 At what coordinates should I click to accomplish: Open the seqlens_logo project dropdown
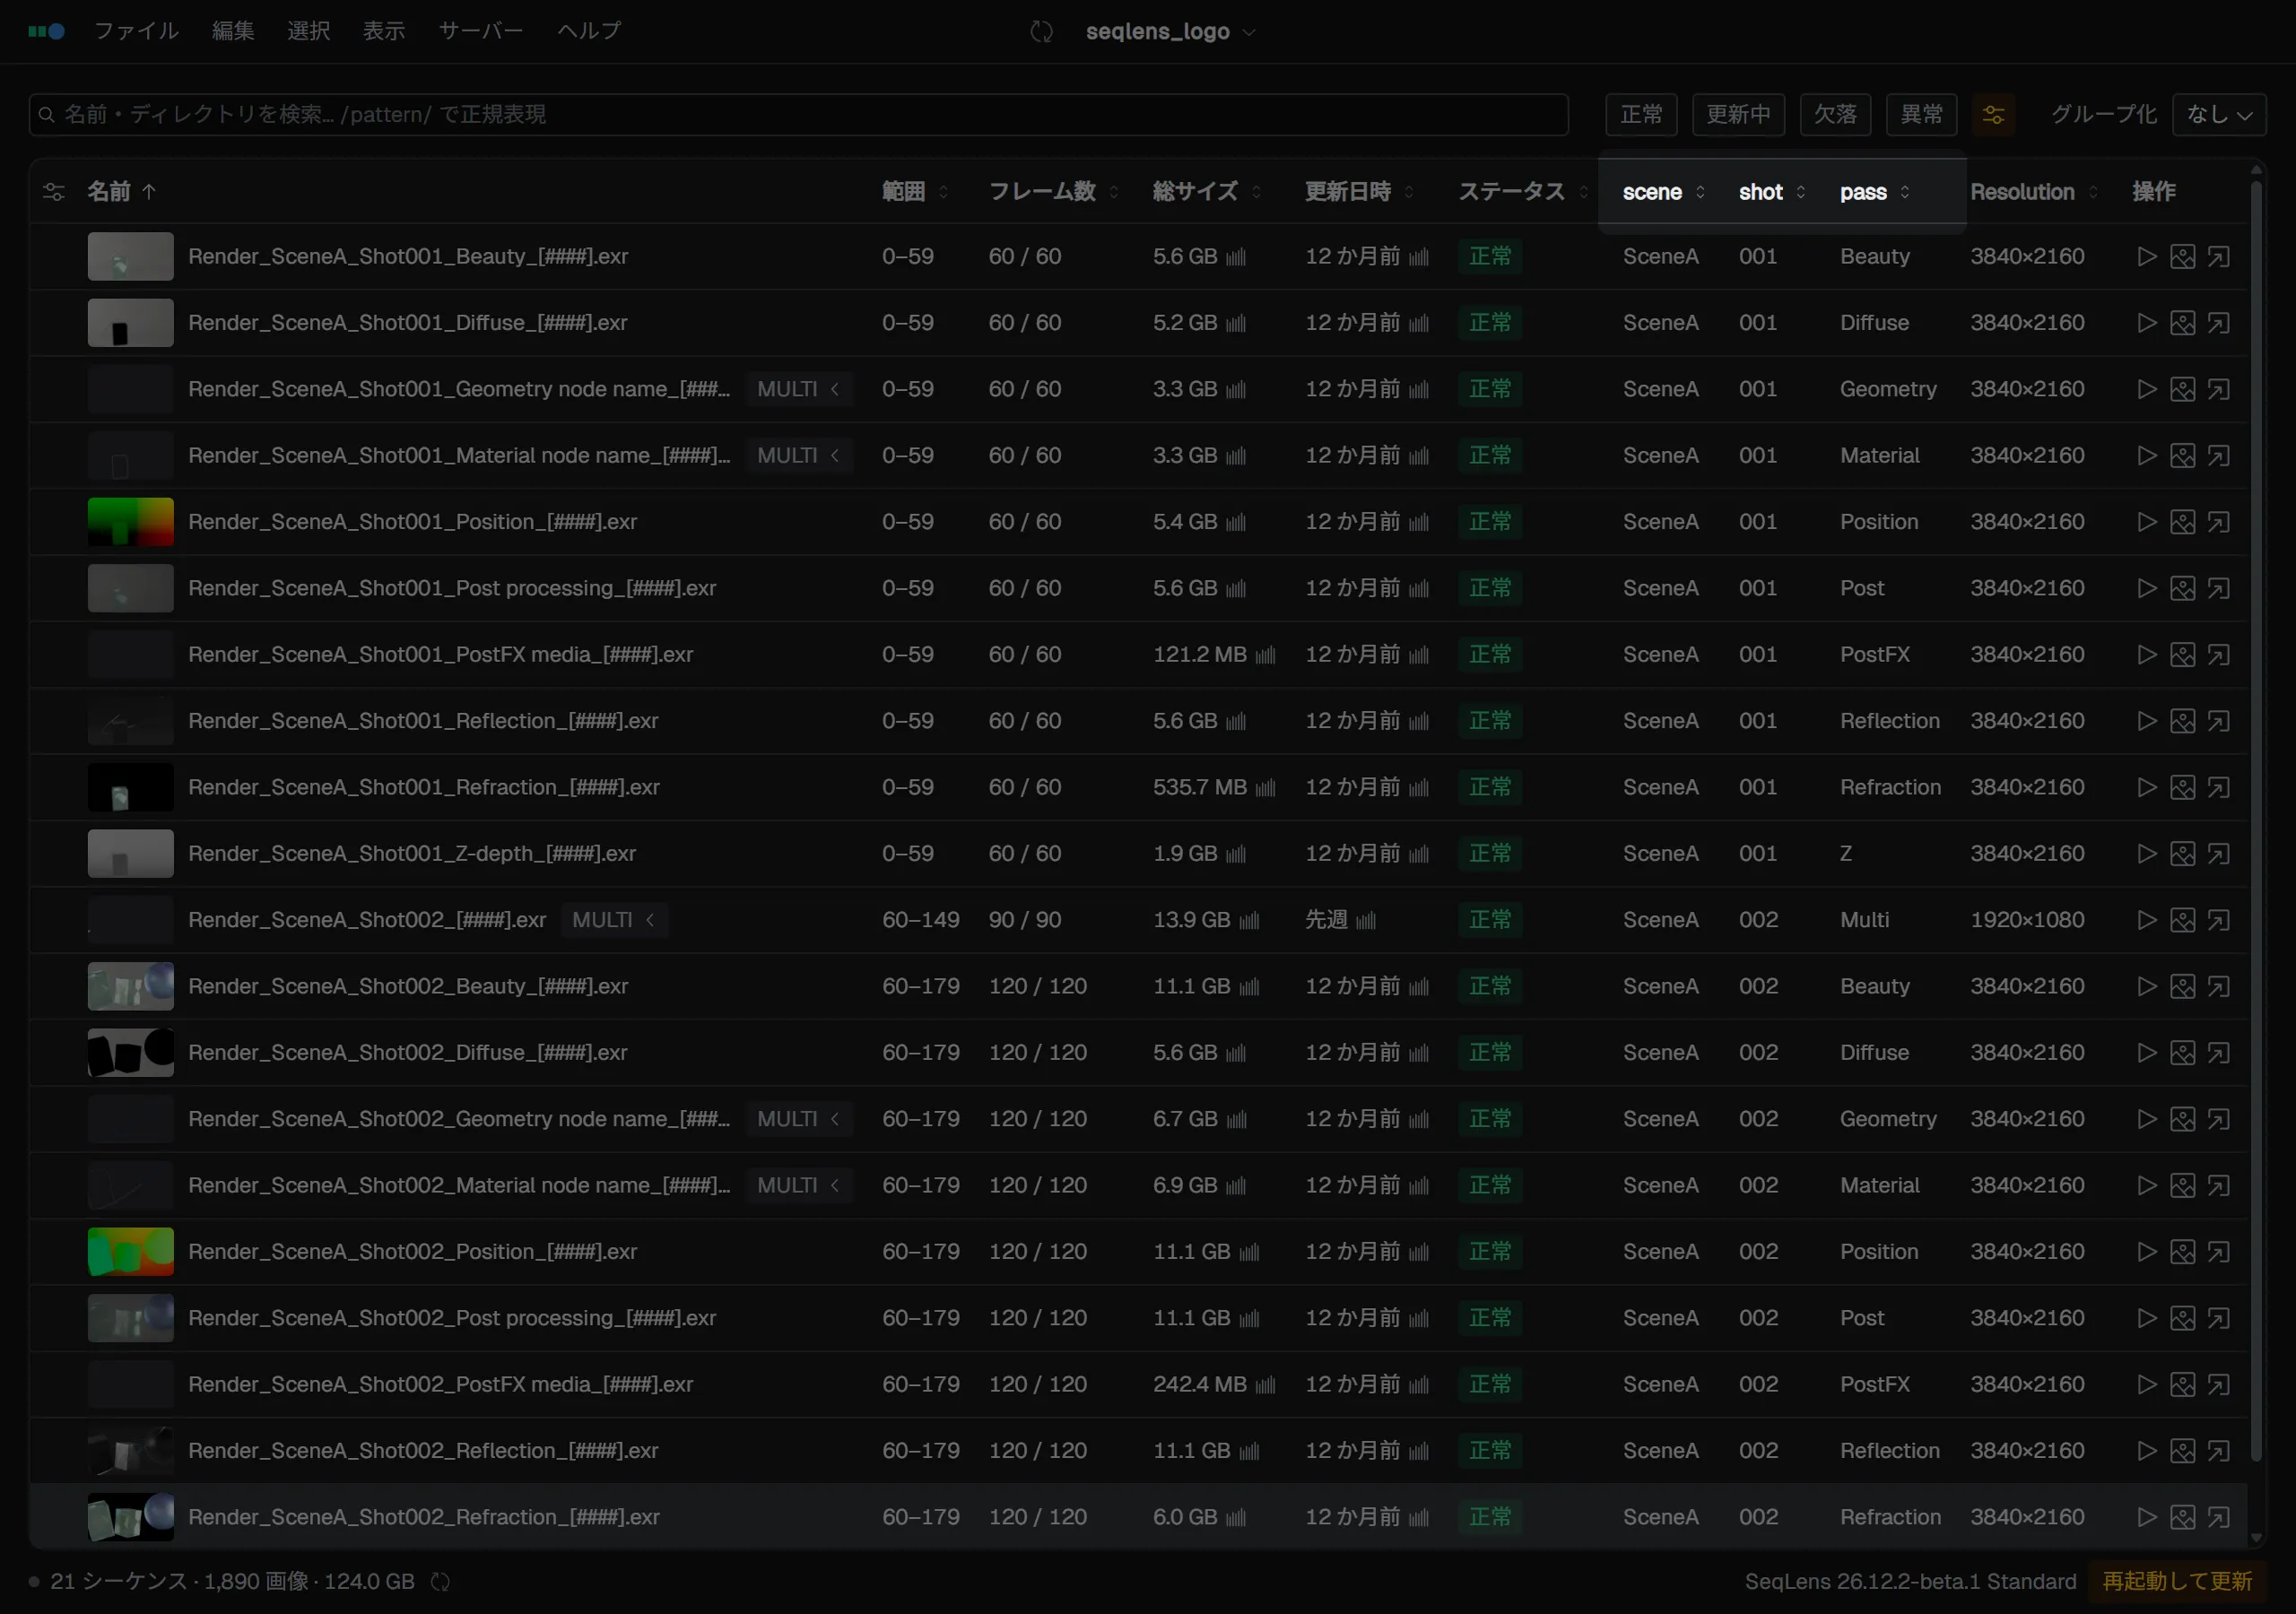1170,32
